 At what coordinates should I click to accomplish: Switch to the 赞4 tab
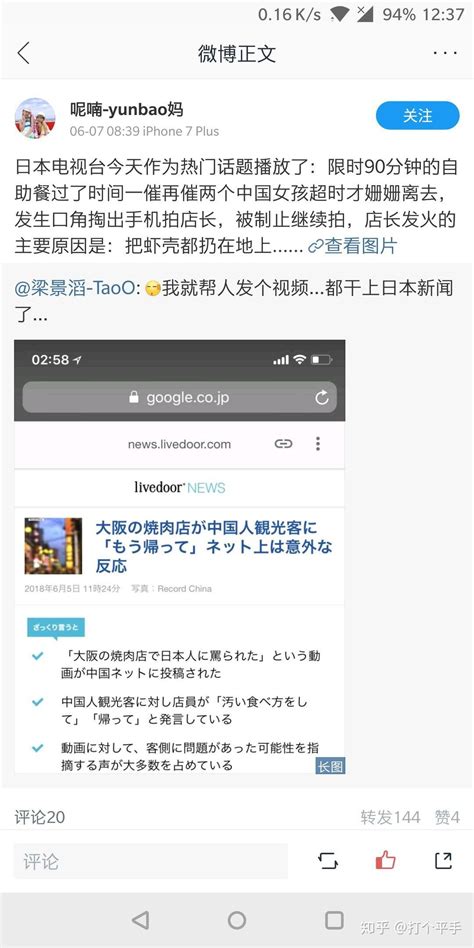click(x=447, y=817)
